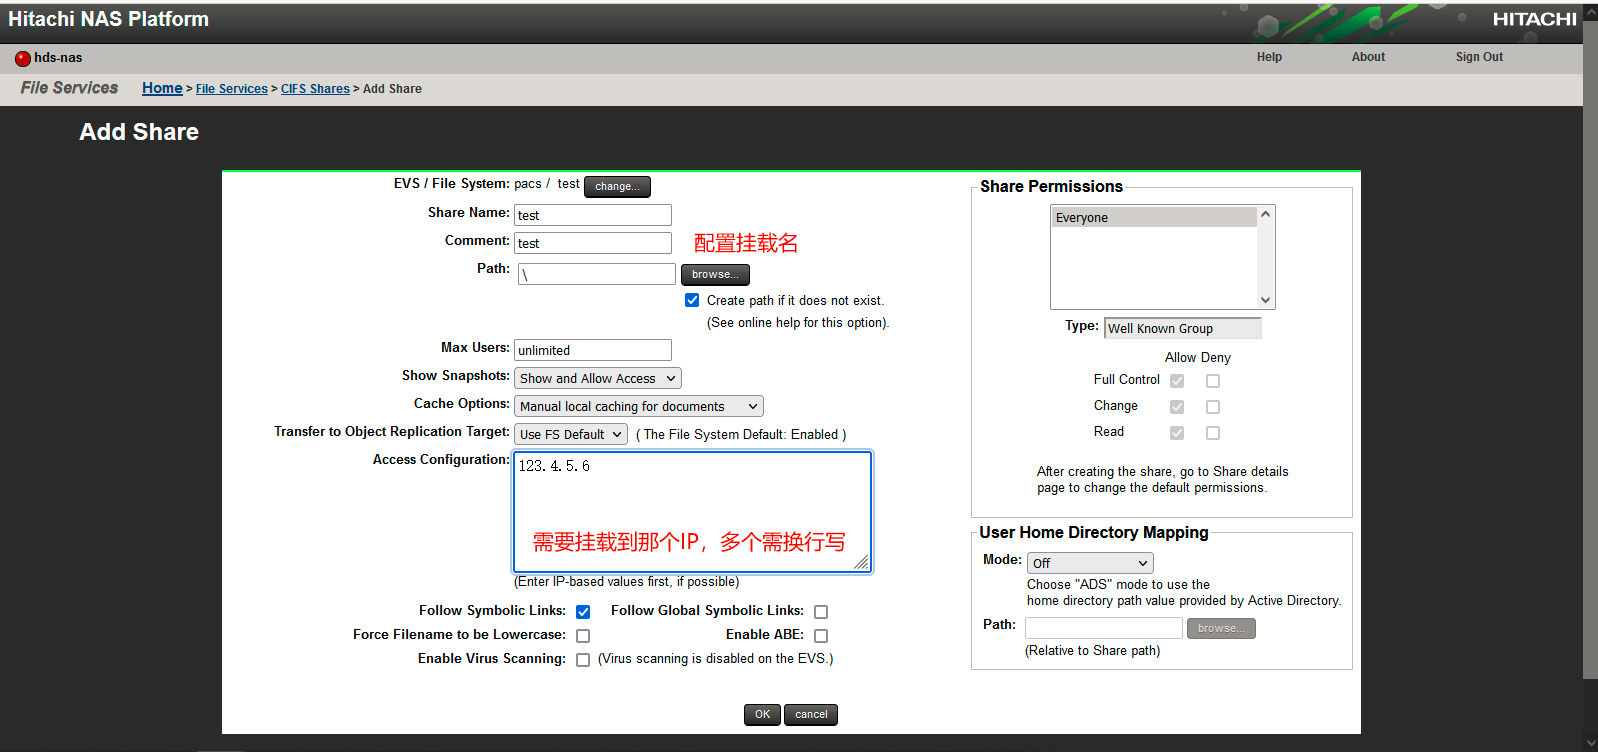The width and height of the screenshot is (1598, 752).
Task: Click Read Allow checkbox
Action: 1177,433
